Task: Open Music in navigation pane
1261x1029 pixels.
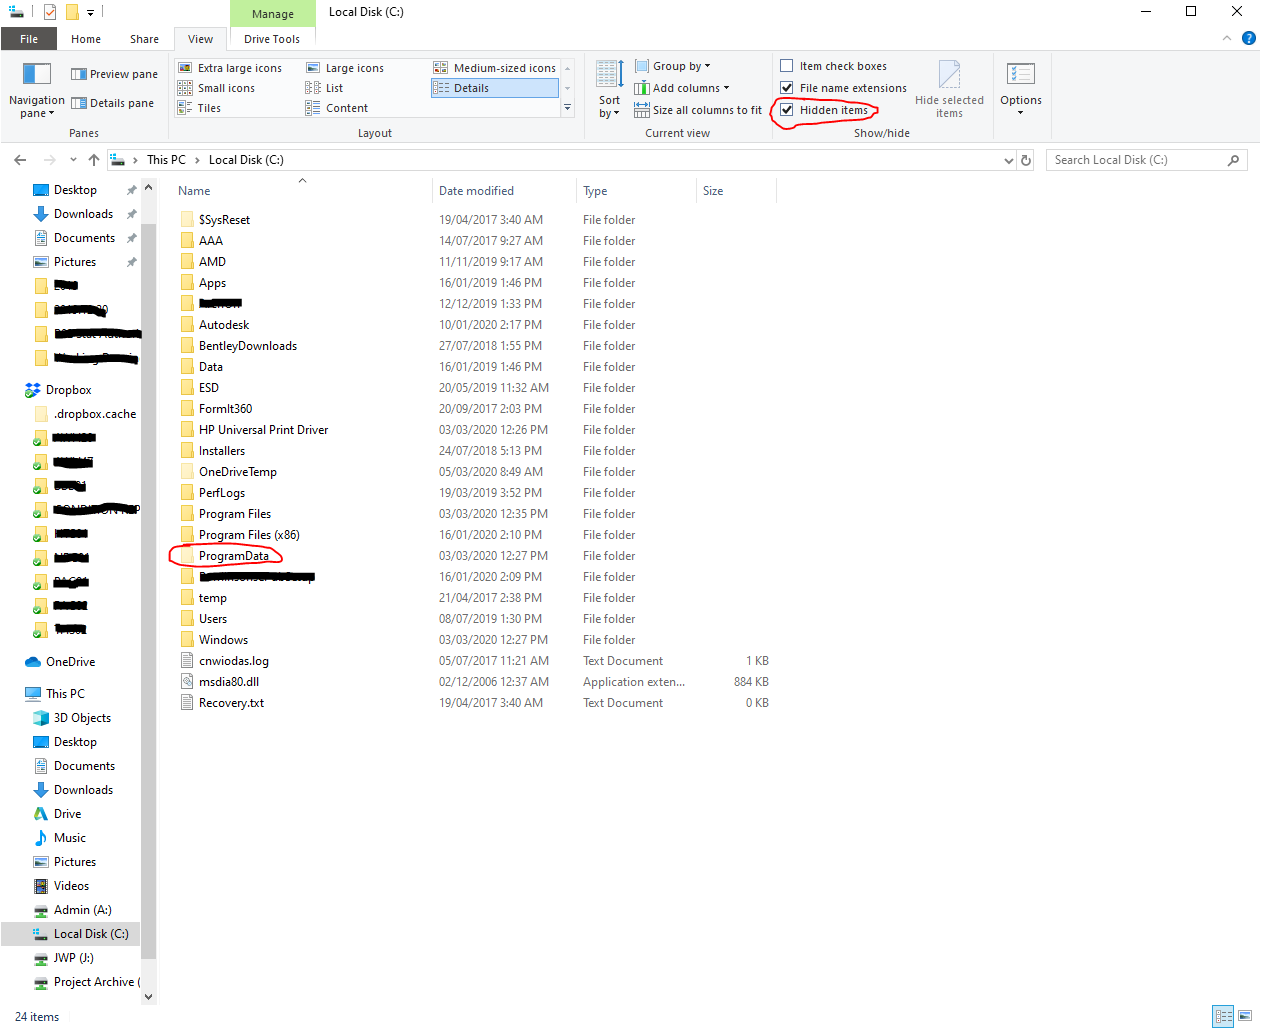Action: pos(69,838)
